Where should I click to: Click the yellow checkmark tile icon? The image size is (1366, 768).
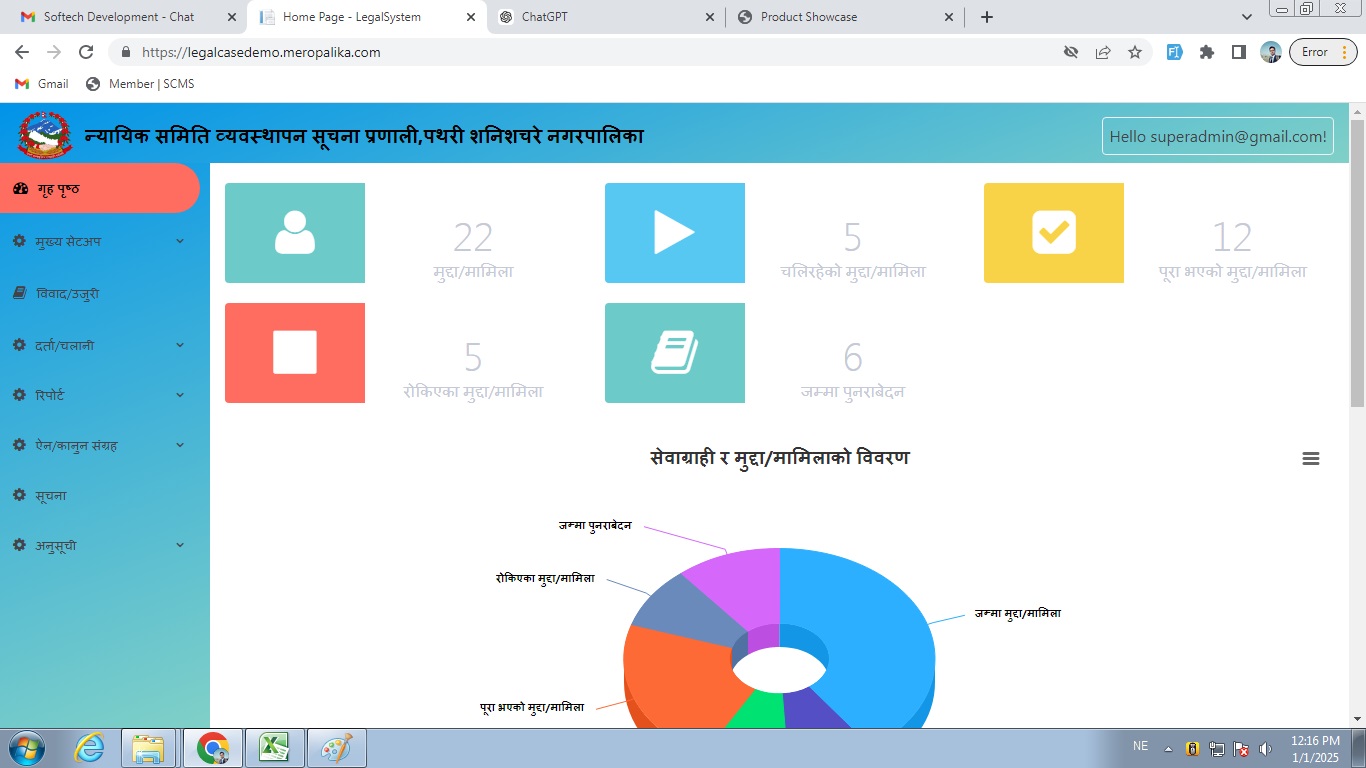pyautogui.click(x=1053, y=233)
